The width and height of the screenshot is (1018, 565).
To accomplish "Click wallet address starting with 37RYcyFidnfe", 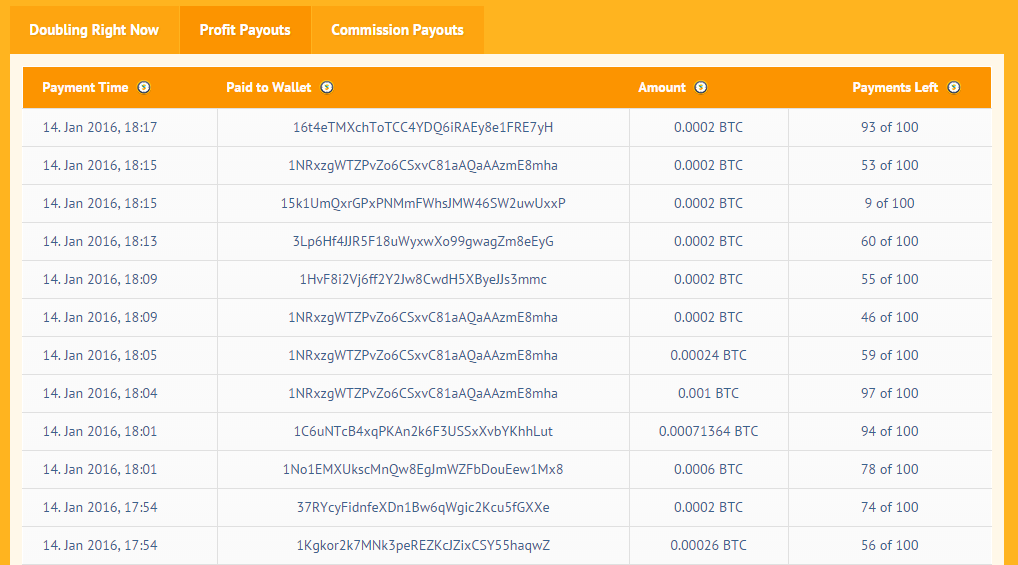I will point(423,508).
